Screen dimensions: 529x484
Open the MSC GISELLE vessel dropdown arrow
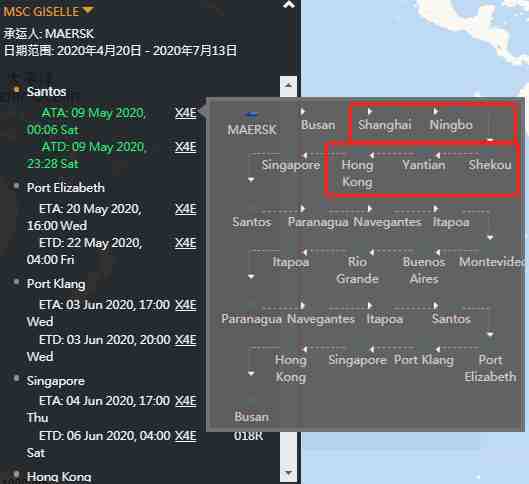(x=88, y=10)
